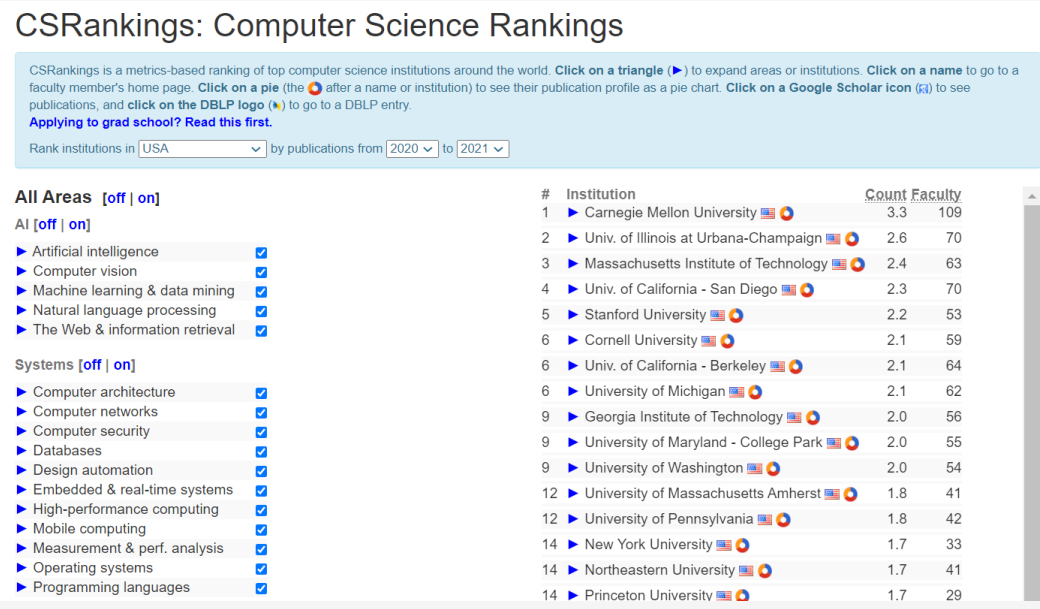This screenshot has width=1040, height=609.
Task: Show Cornell University's publication pie chart
Action: (x=727, y=341)
